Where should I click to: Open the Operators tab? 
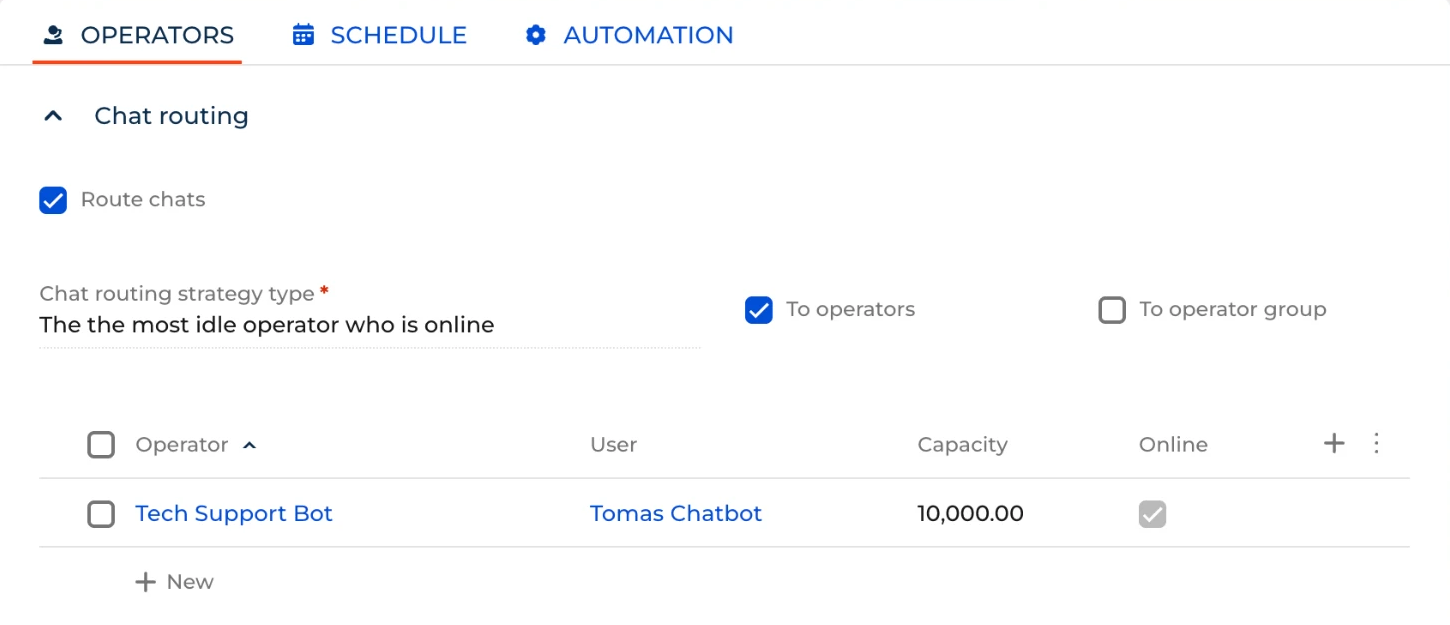(x=138, y=35)
